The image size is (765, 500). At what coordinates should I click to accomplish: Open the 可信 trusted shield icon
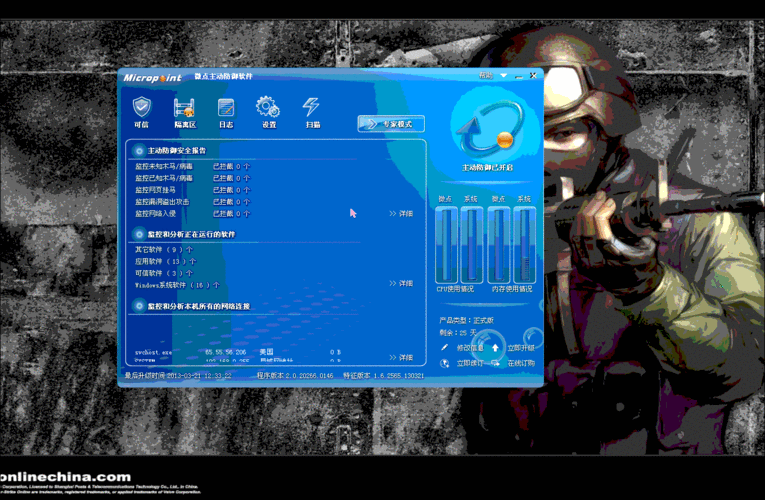coord(141,112)
